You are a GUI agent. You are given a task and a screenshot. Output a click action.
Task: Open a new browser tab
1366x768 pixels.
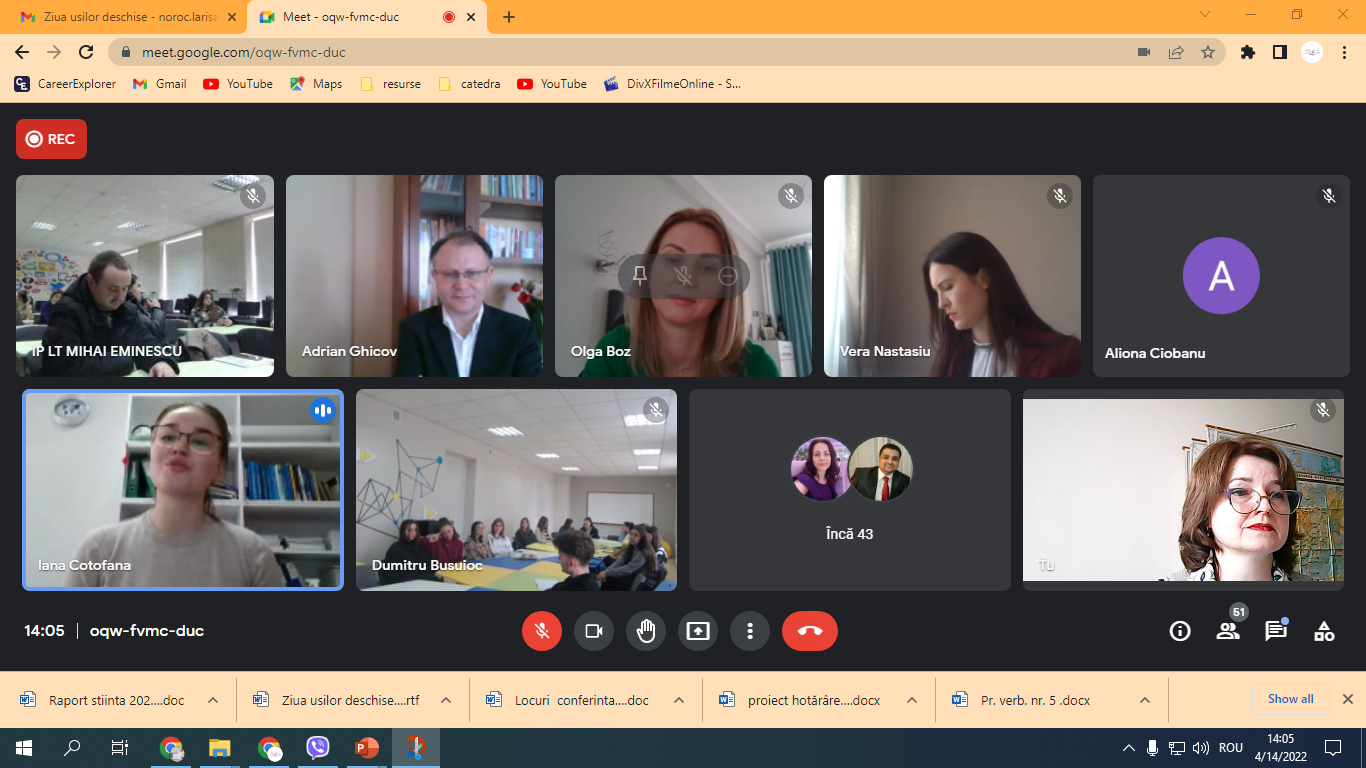[509, 17]
